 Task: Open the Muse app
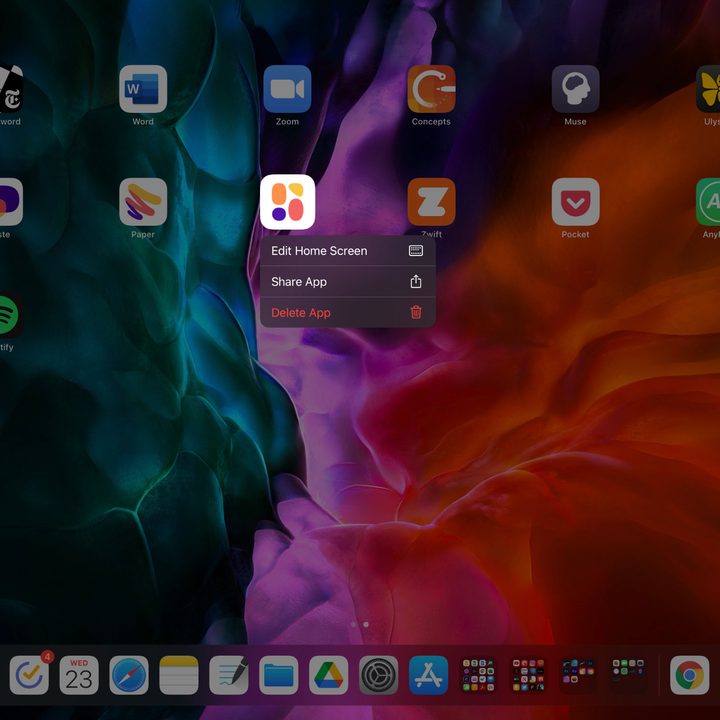(575, 89)
